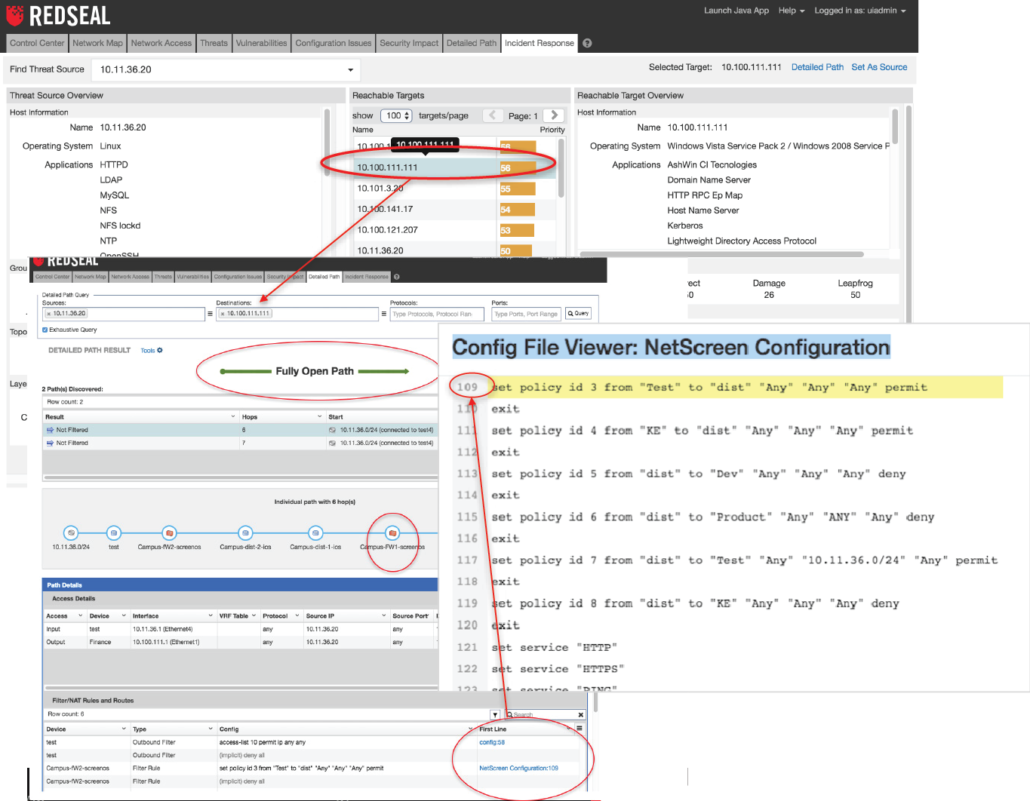Click the list icon next to the Destinations field
Screen dimensions: 1030x801
pos(384,314)
